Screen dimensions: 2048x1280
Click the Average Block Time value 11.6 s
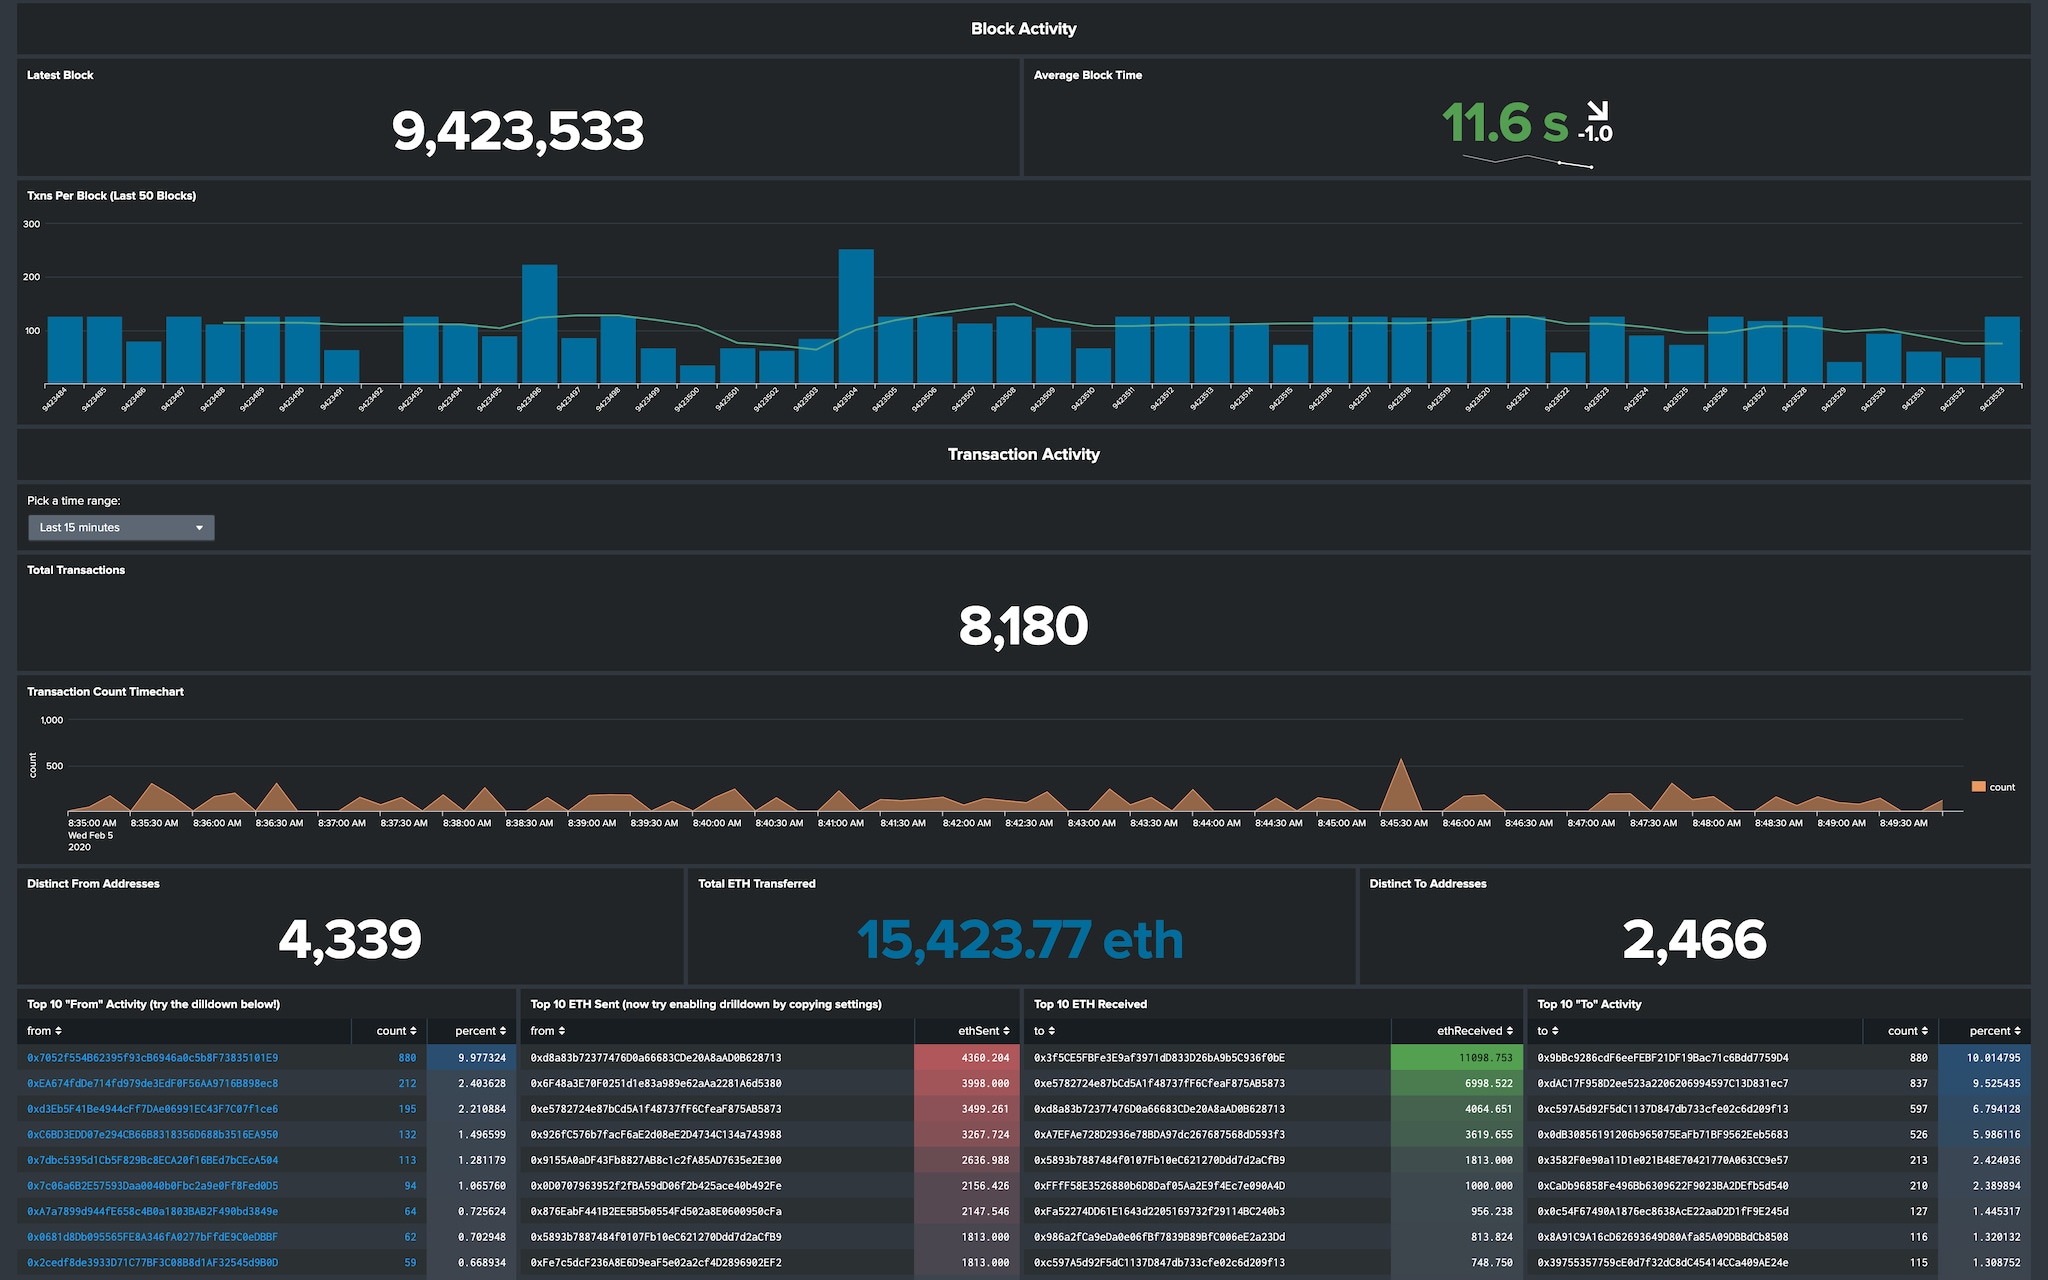coord(1505,123)
